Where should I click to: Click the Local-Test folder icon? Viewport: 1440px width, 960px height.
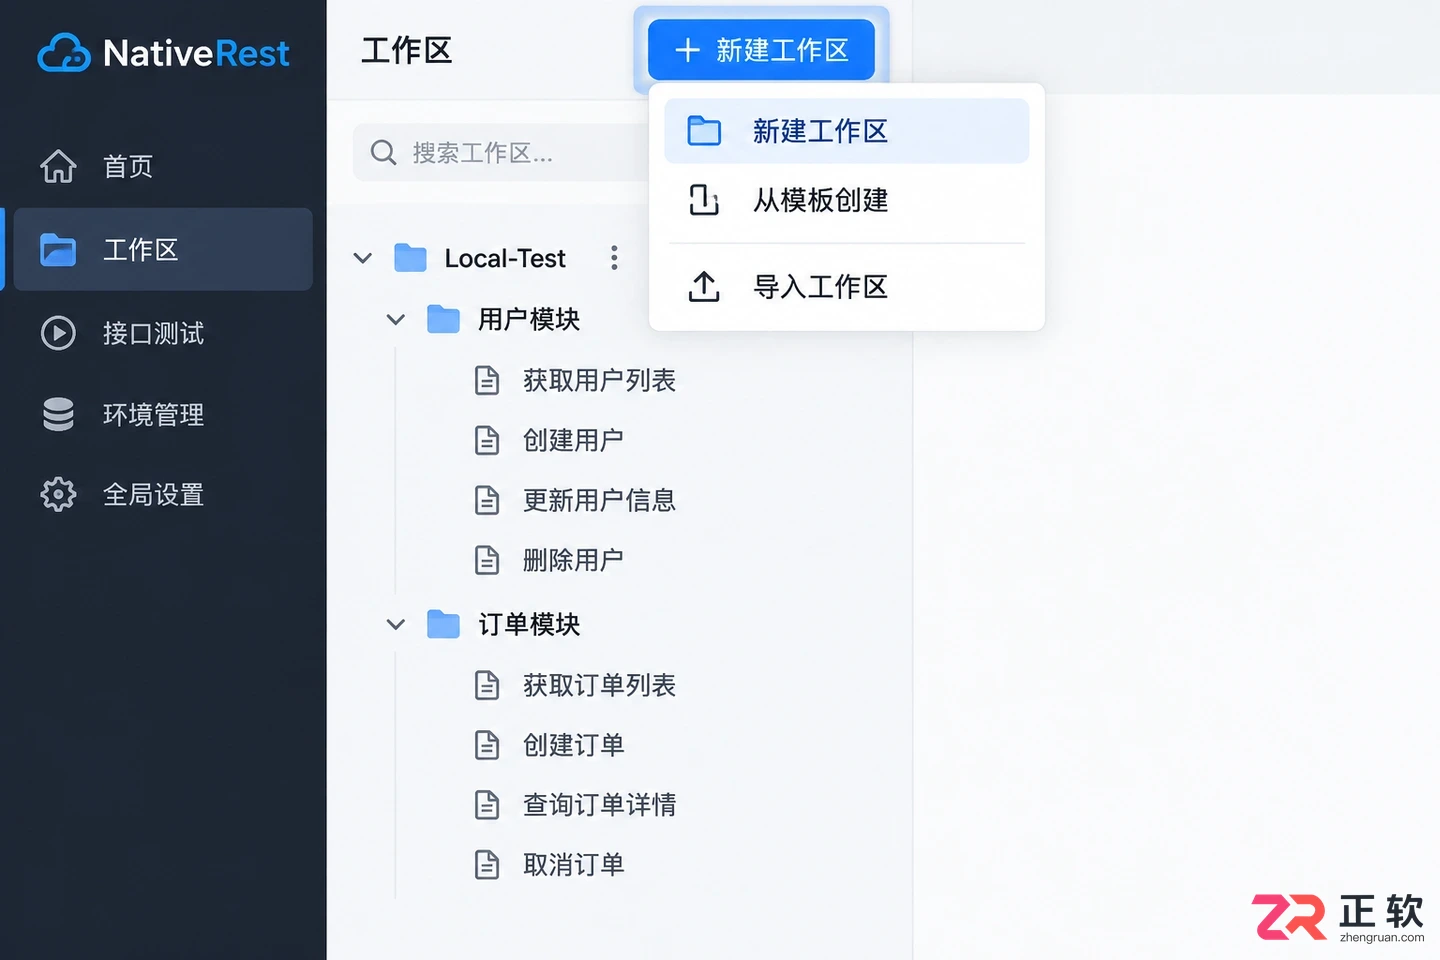pyautogui.click(x=410, y=258)
